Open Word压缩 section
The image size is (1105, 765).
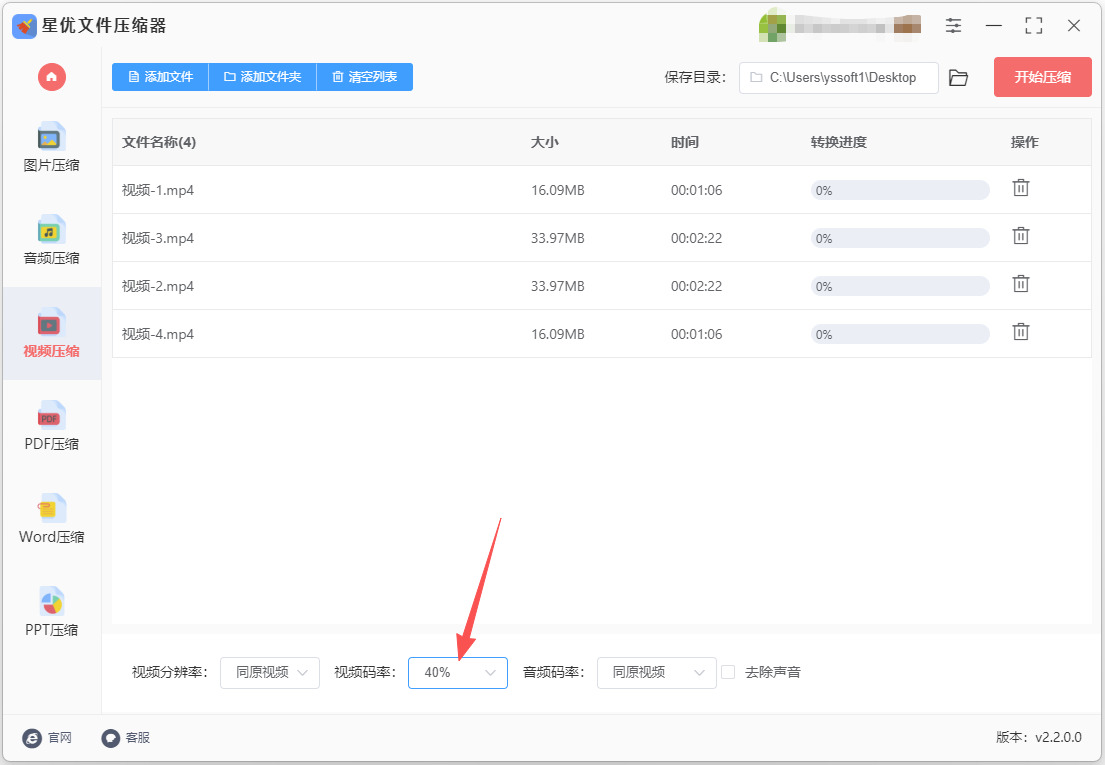51,520
